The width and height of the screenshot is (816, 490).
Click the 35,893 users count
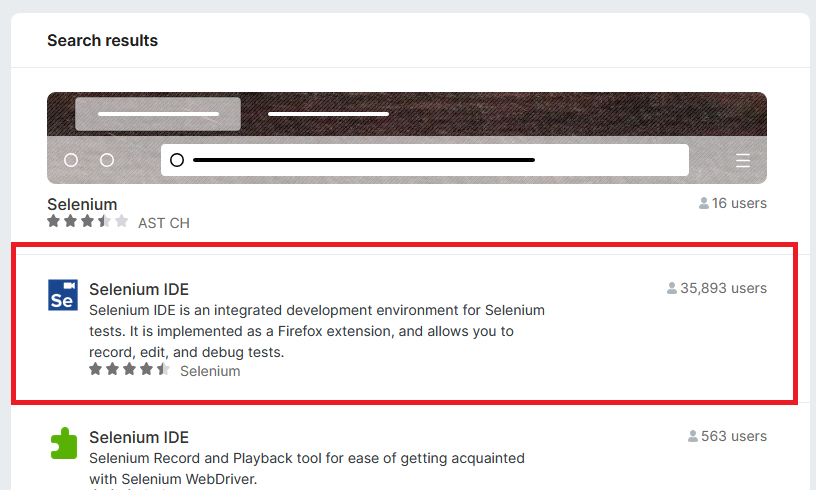pos(723,288)
